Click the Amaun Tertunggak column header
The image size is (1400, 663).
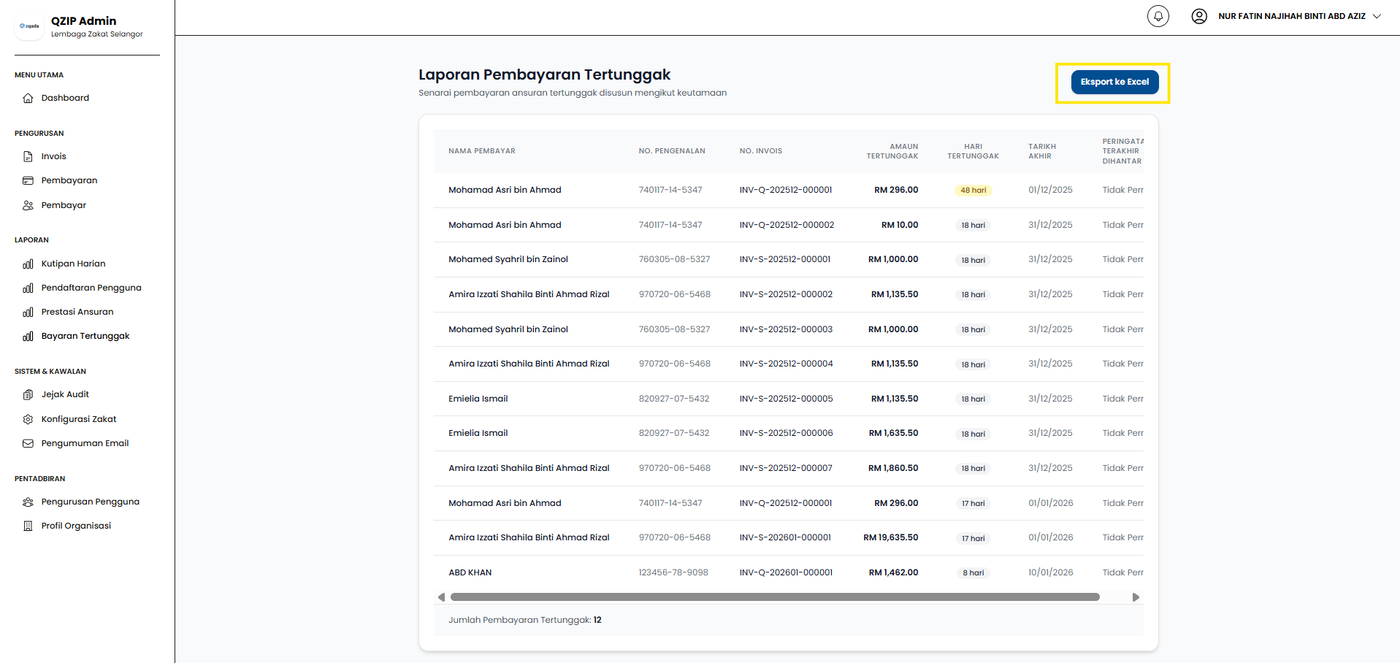pos(892,151)
